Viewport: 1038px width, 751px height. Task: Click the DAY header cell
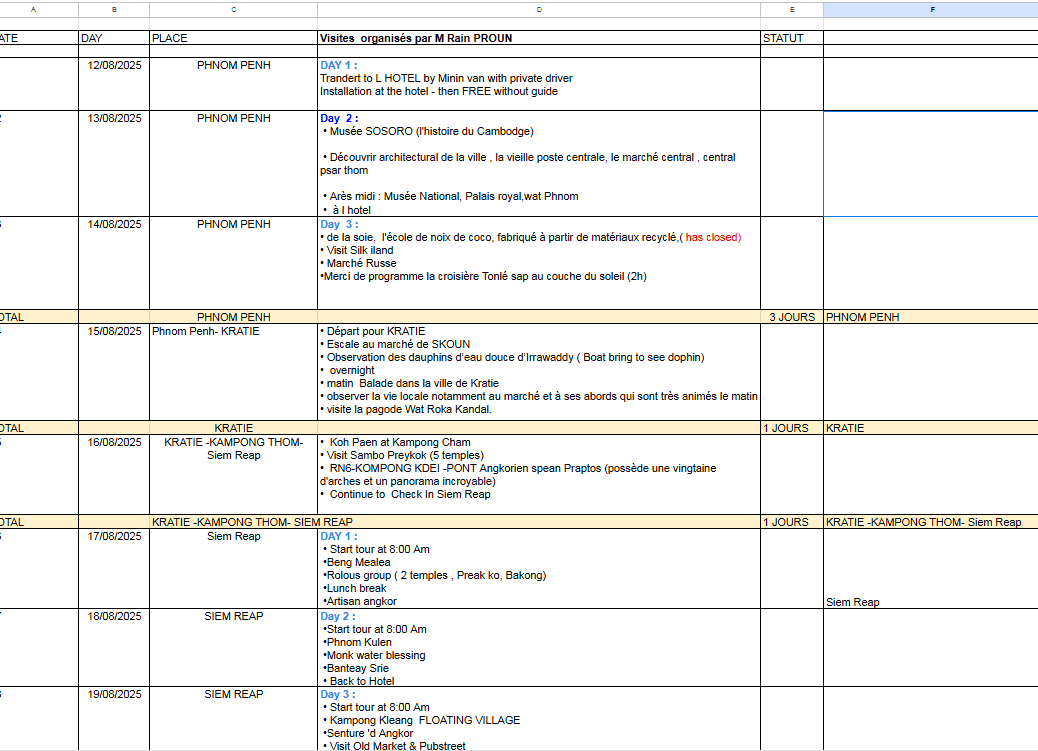[114, 38]
